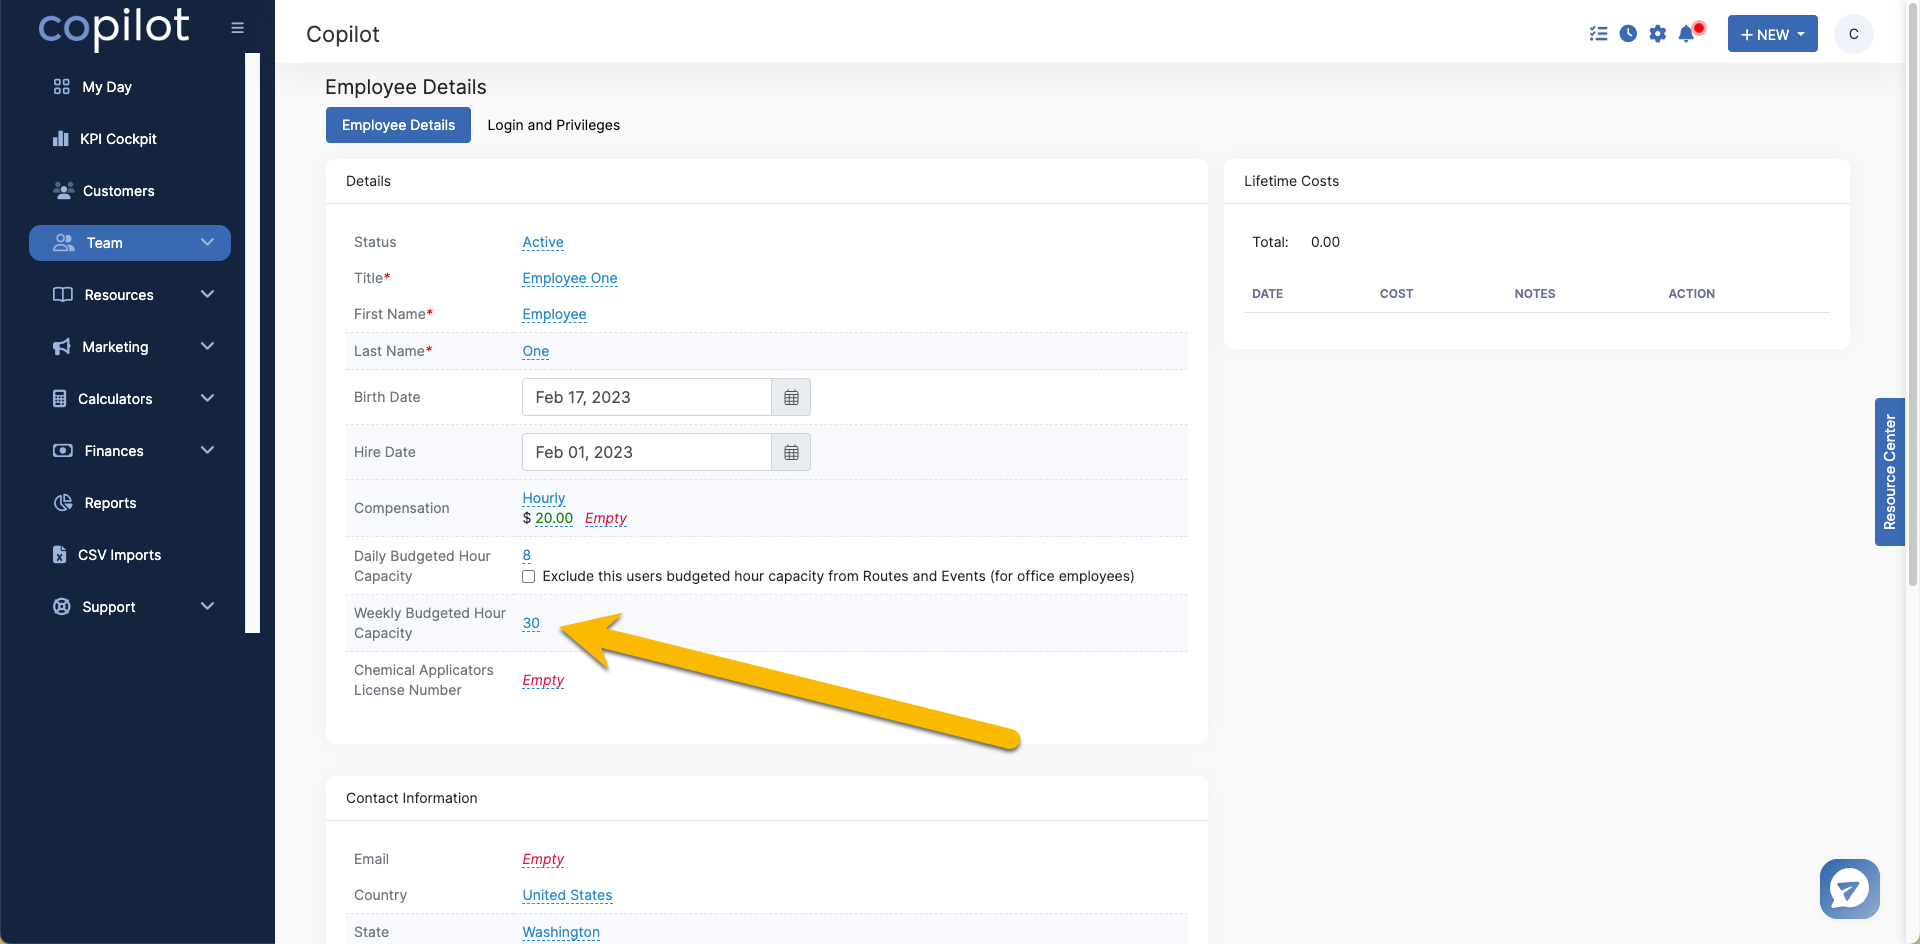This screenshot has width=1920, height=944.
Task: Click the CSV Imports file icon
Action: 60,554
